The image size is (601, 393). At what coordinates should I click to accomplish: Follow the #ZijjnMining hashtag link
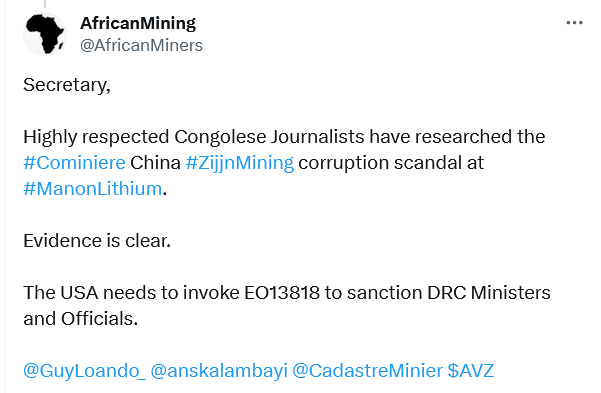tap(240, 163)
